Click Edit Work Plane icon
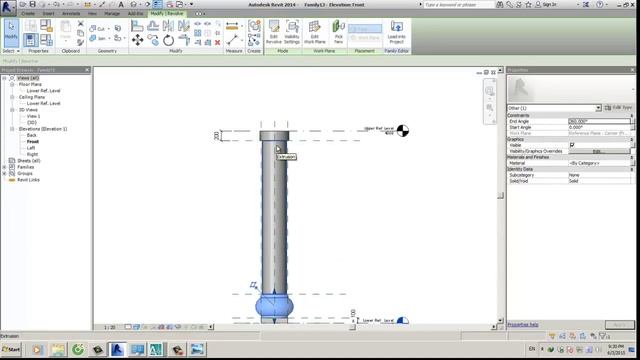The height and width of the screenshot is (360, 640). [x=314, y=32]
